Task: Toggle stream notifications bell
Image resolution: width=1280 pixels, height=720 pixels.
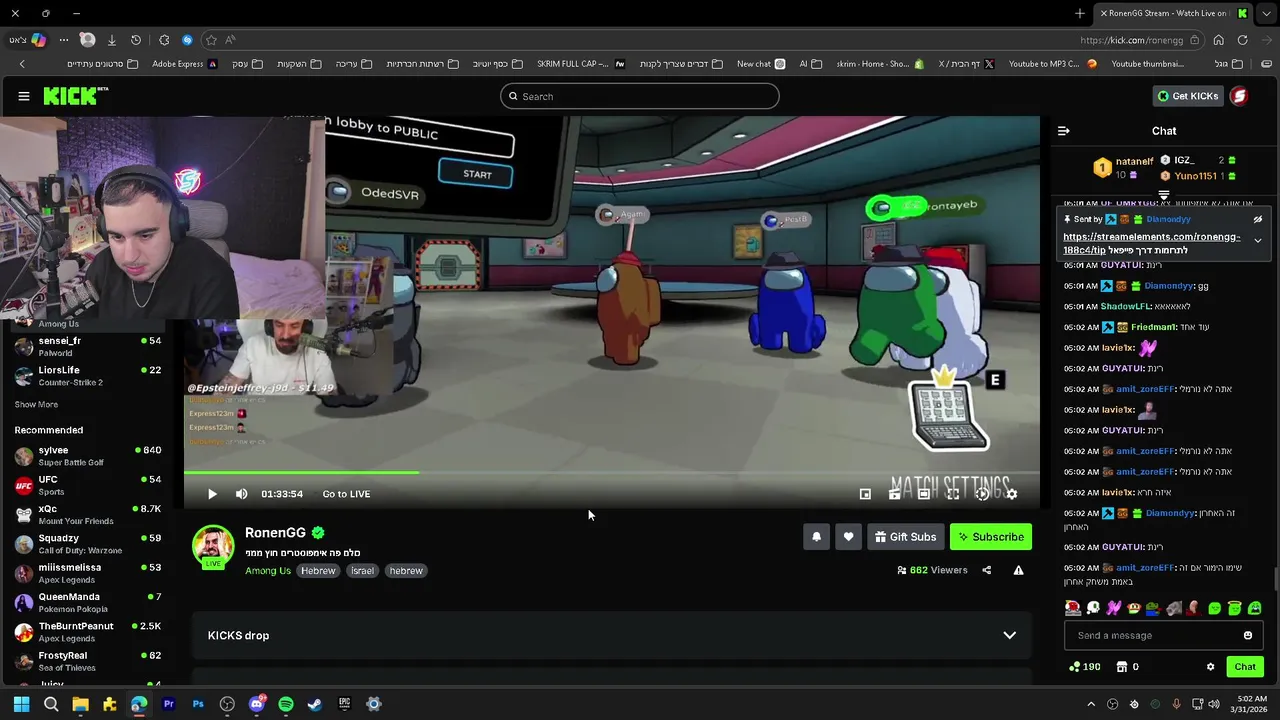Action: point(816,537)
